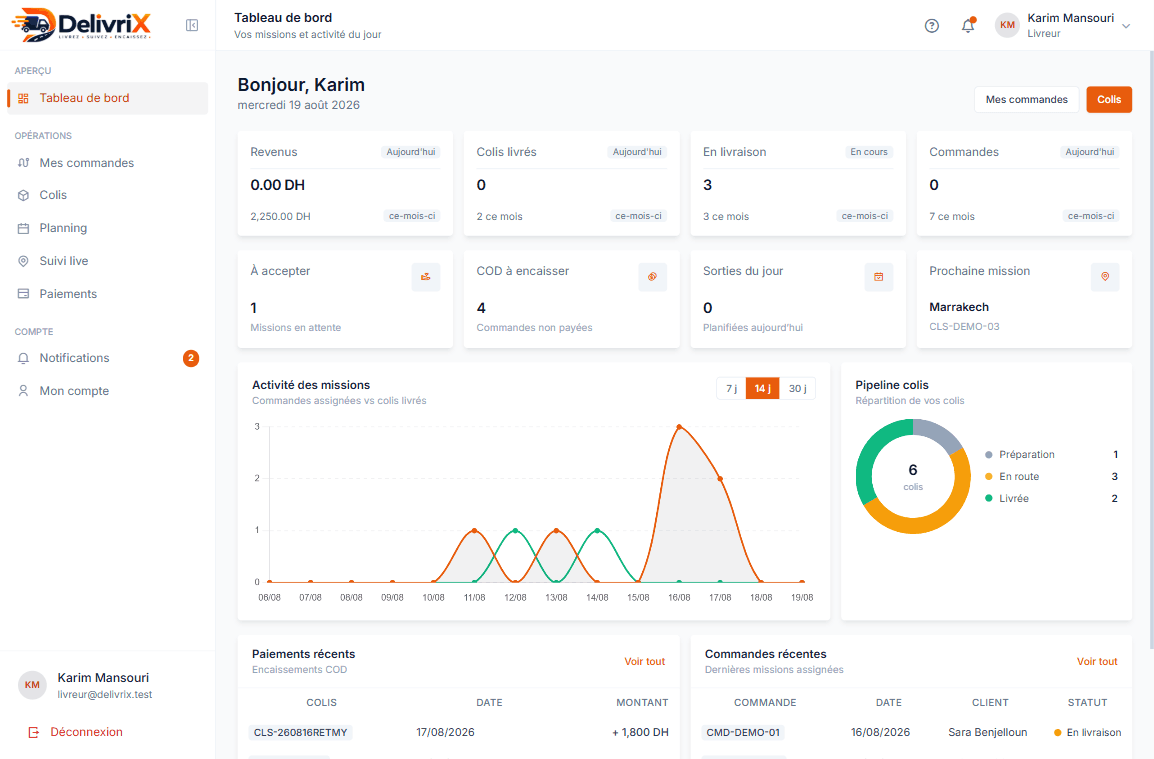
Task: Click the livreur@delivrix.test email
Action: click(x=105, y=694)
